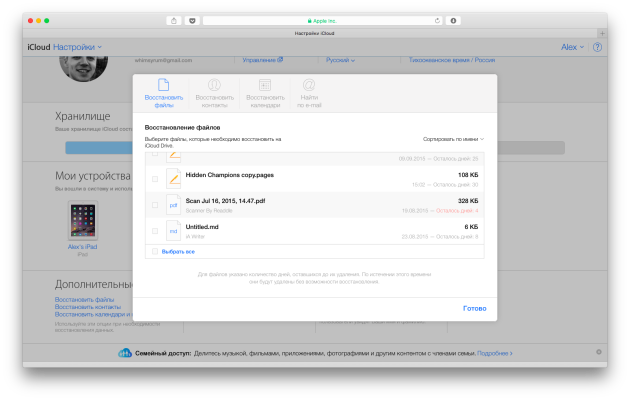Screen dimensions: 630x400
Task: Click the Pages icon of Hidden Champions copy
Action: 173,179
